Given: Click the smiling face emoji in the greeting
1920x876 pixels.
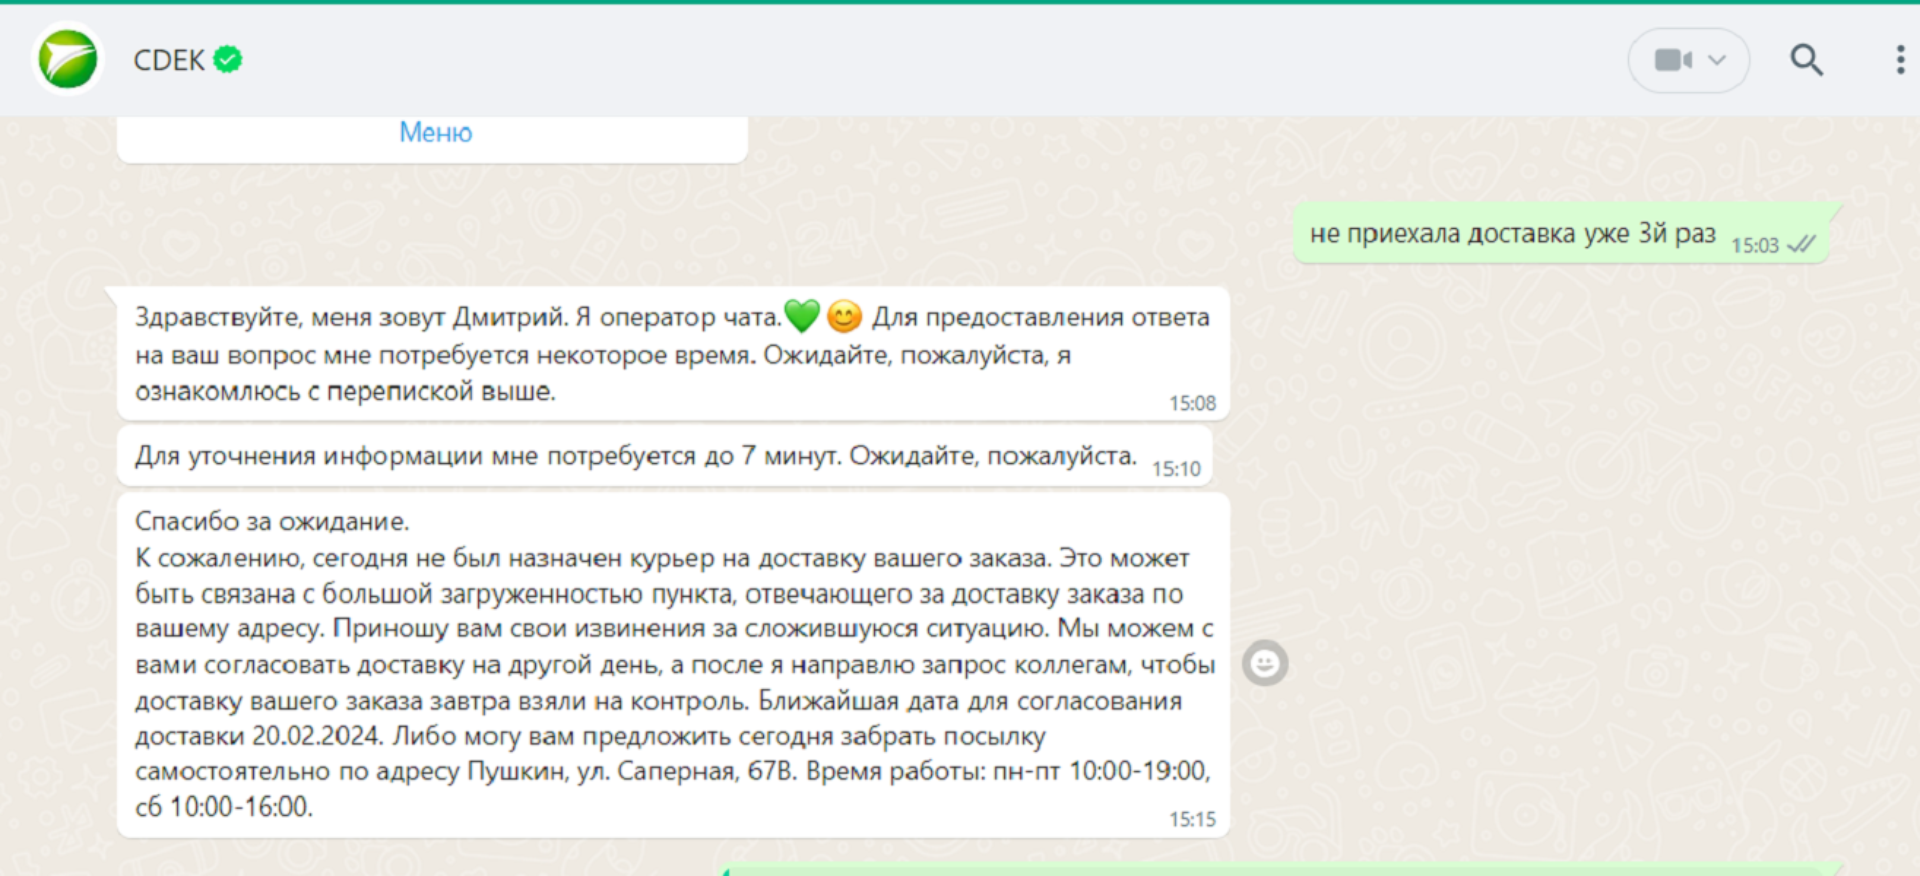Looking at the screenshot, I should [845, 316].
